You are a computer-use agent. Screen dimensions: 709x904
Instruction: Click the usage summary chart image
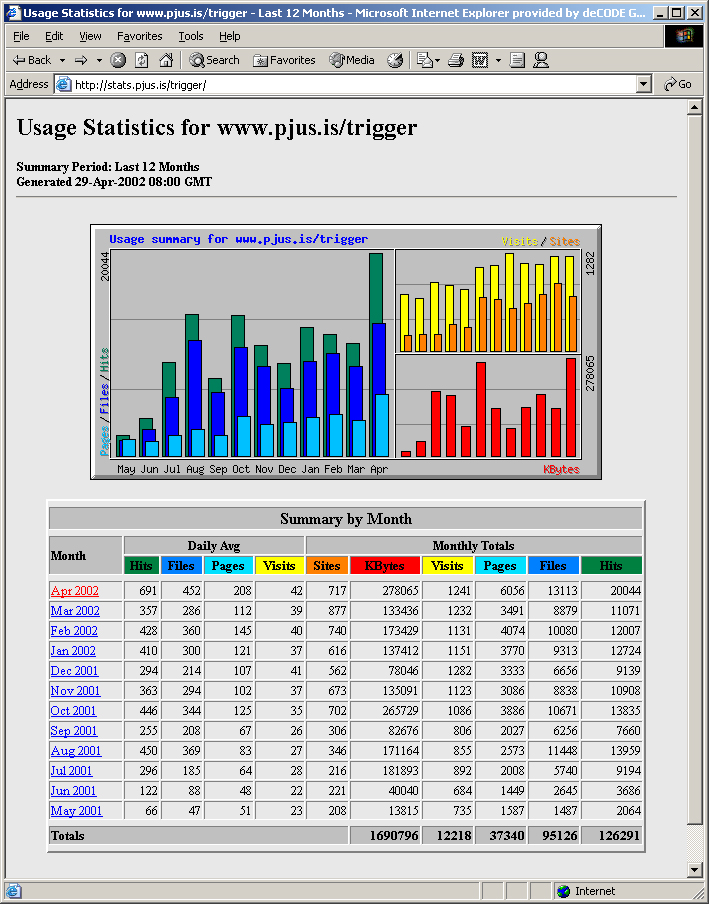[346, 352]
